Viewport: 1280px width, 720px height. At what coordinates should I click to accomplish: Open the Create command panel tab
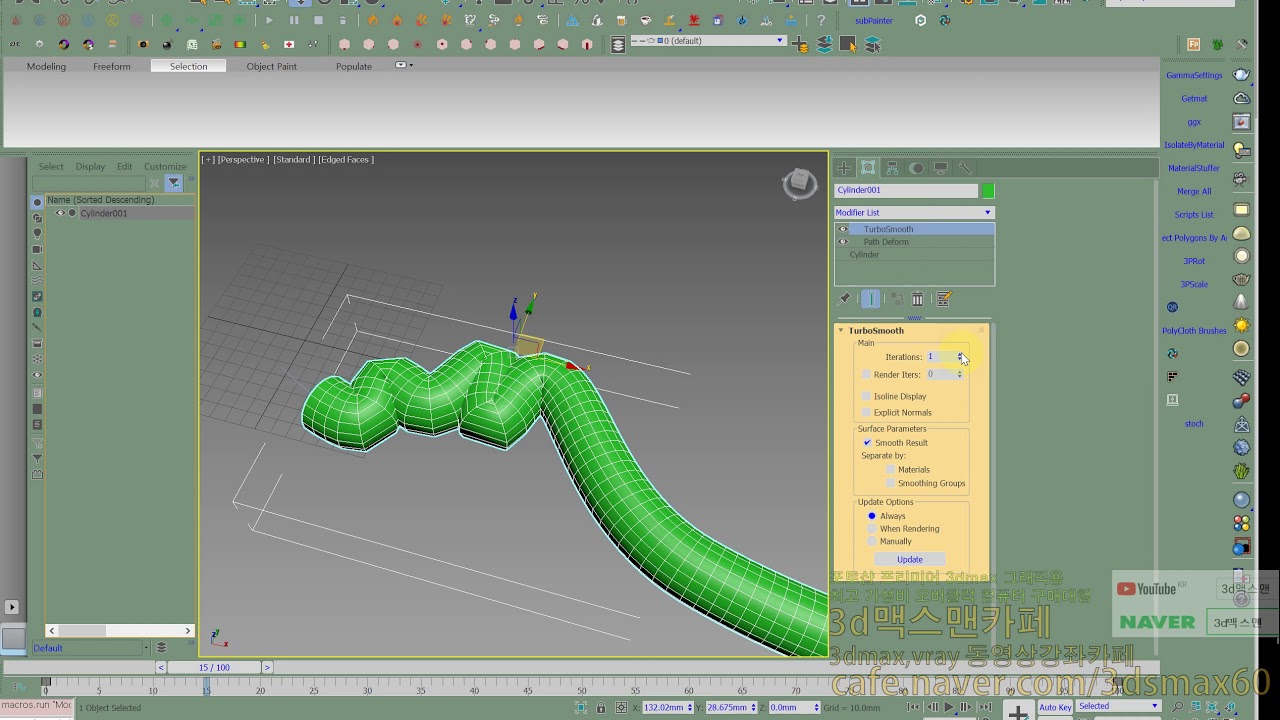click(844, 168)
